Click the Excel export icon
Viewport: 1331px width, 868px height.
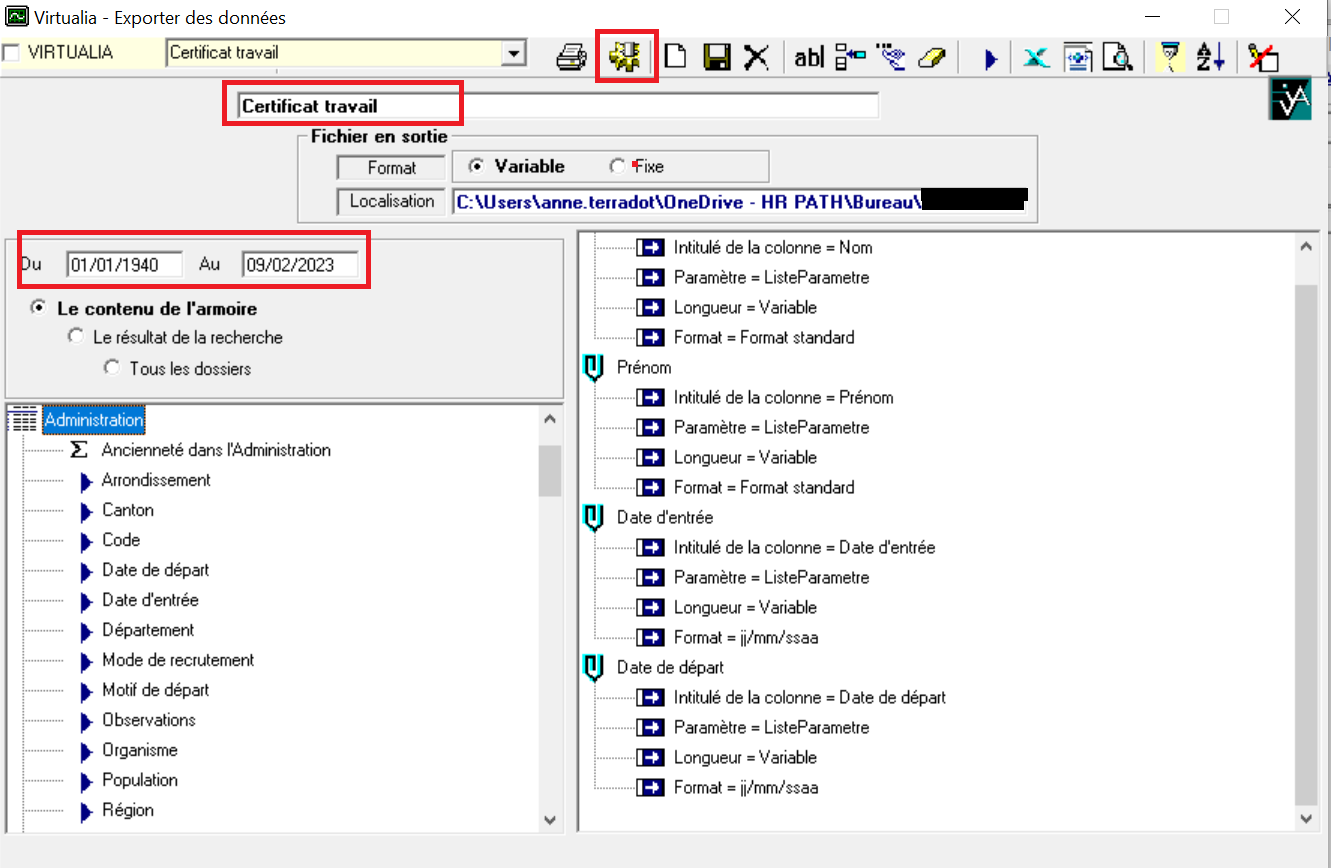tap(1036, 58)
